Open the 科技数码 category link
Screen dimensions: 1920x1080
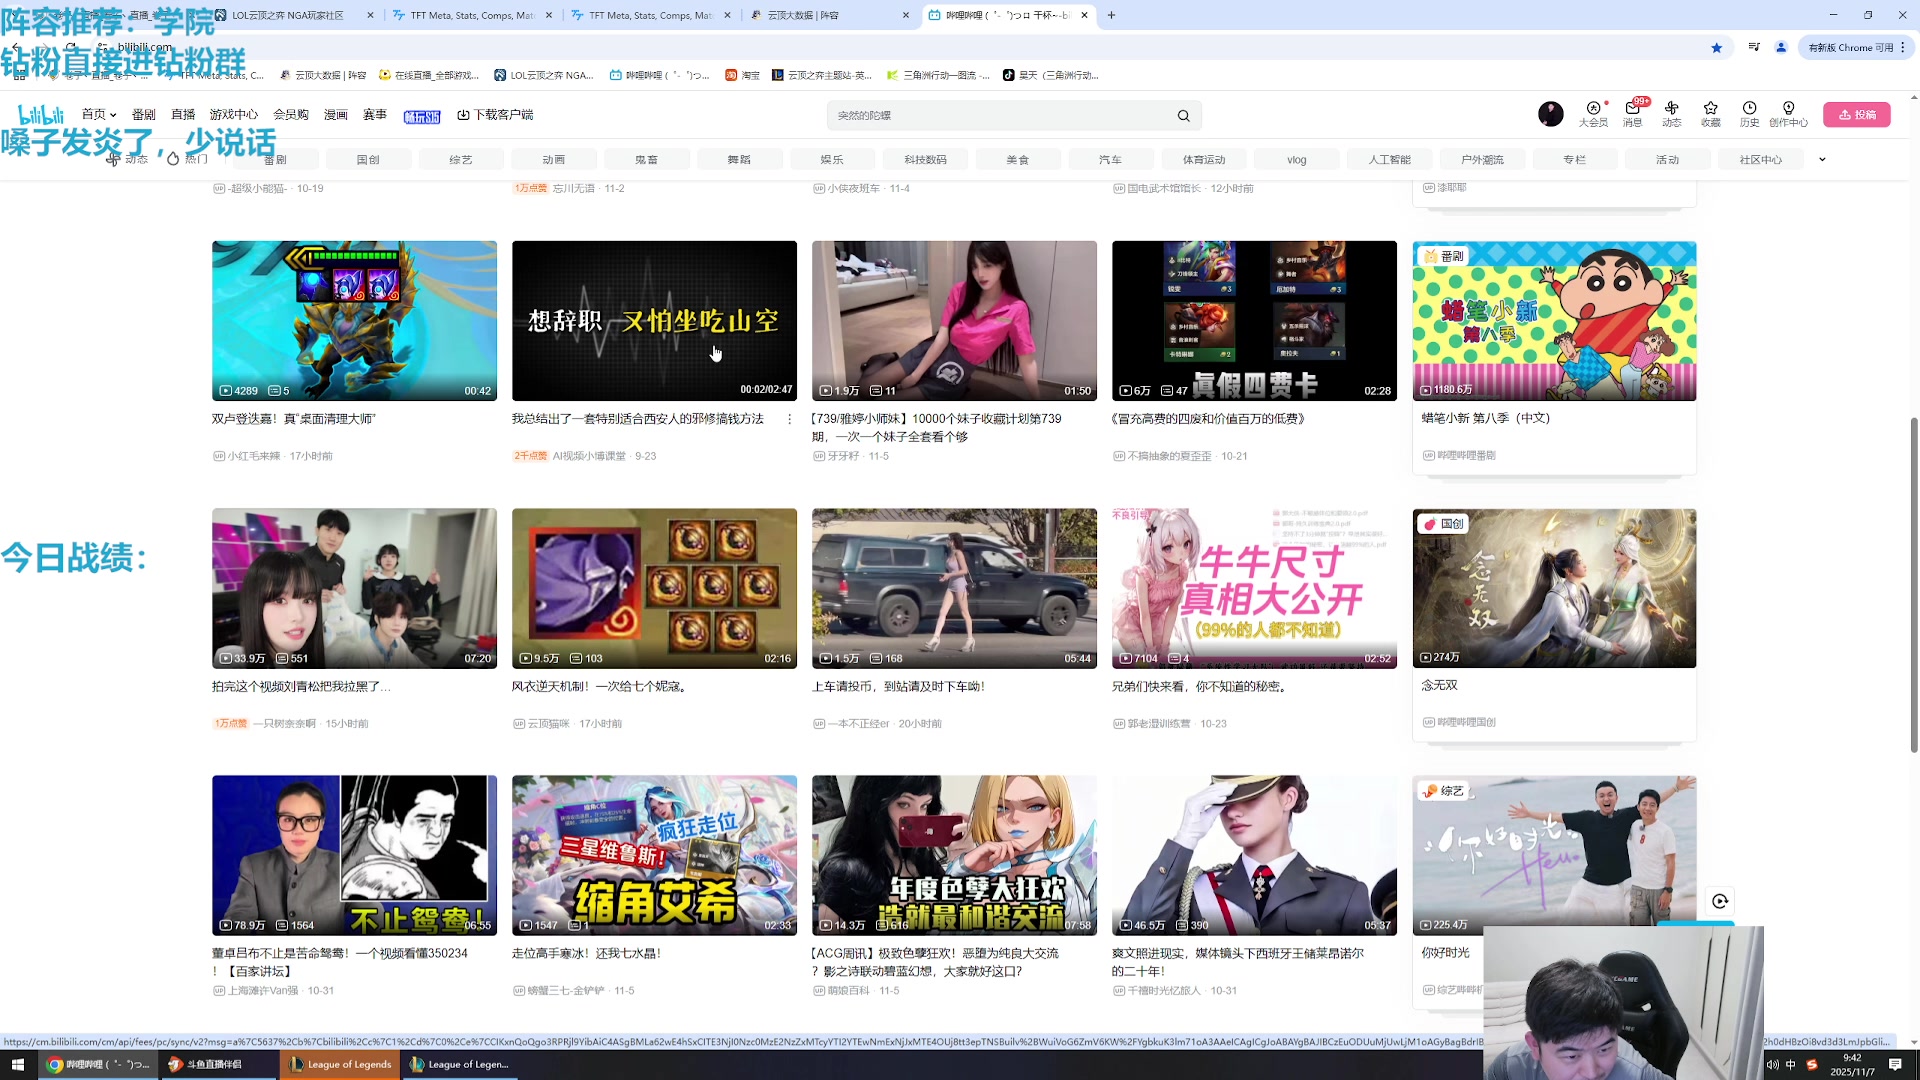925,160
